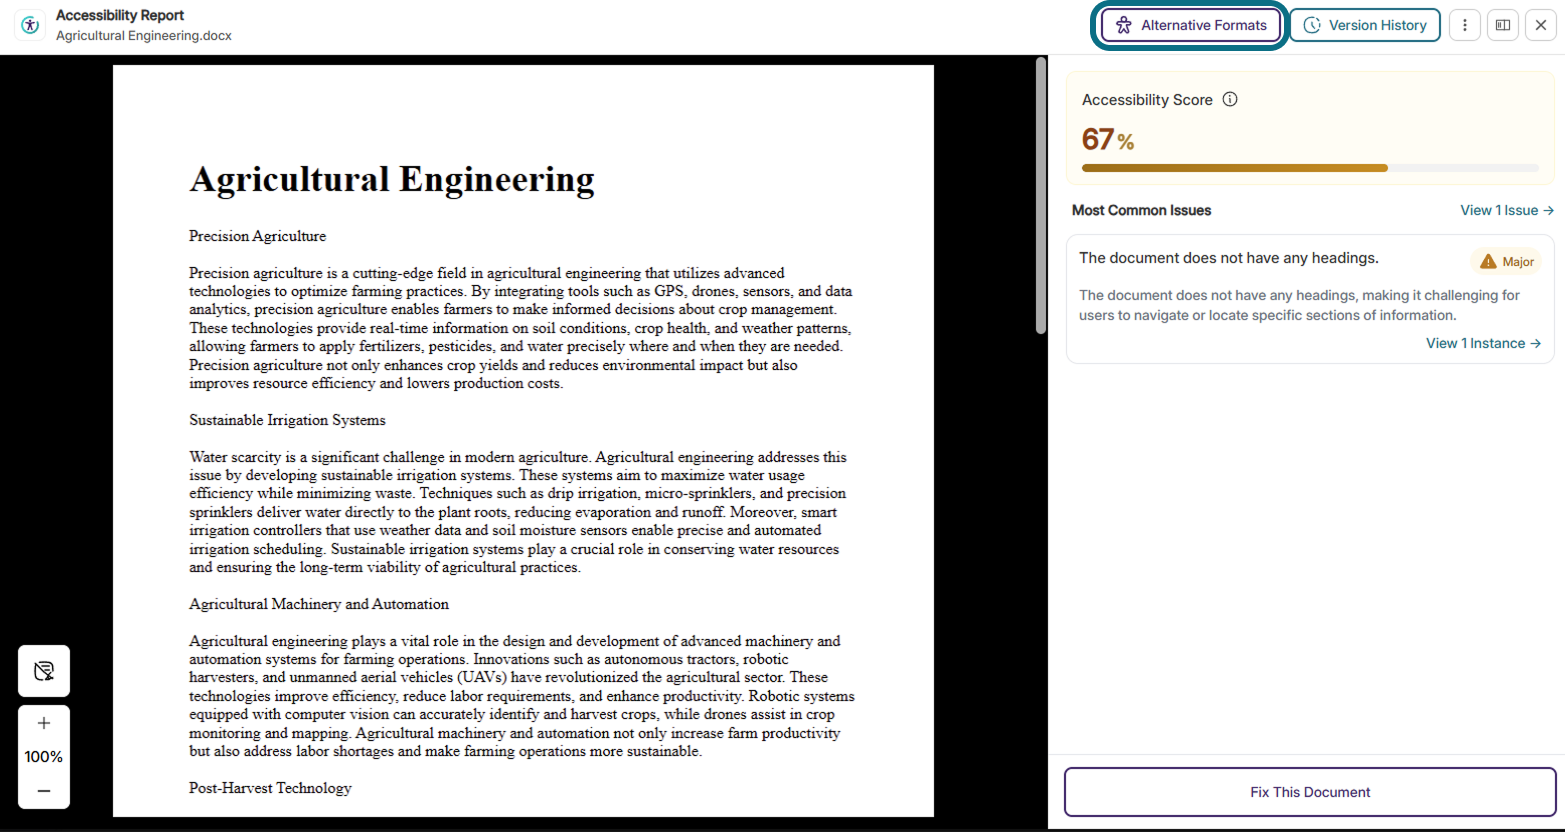Viewport: 1565px width, 832px height.
Task: Click the Major warning triangle badge
Action: (1506, 262)
